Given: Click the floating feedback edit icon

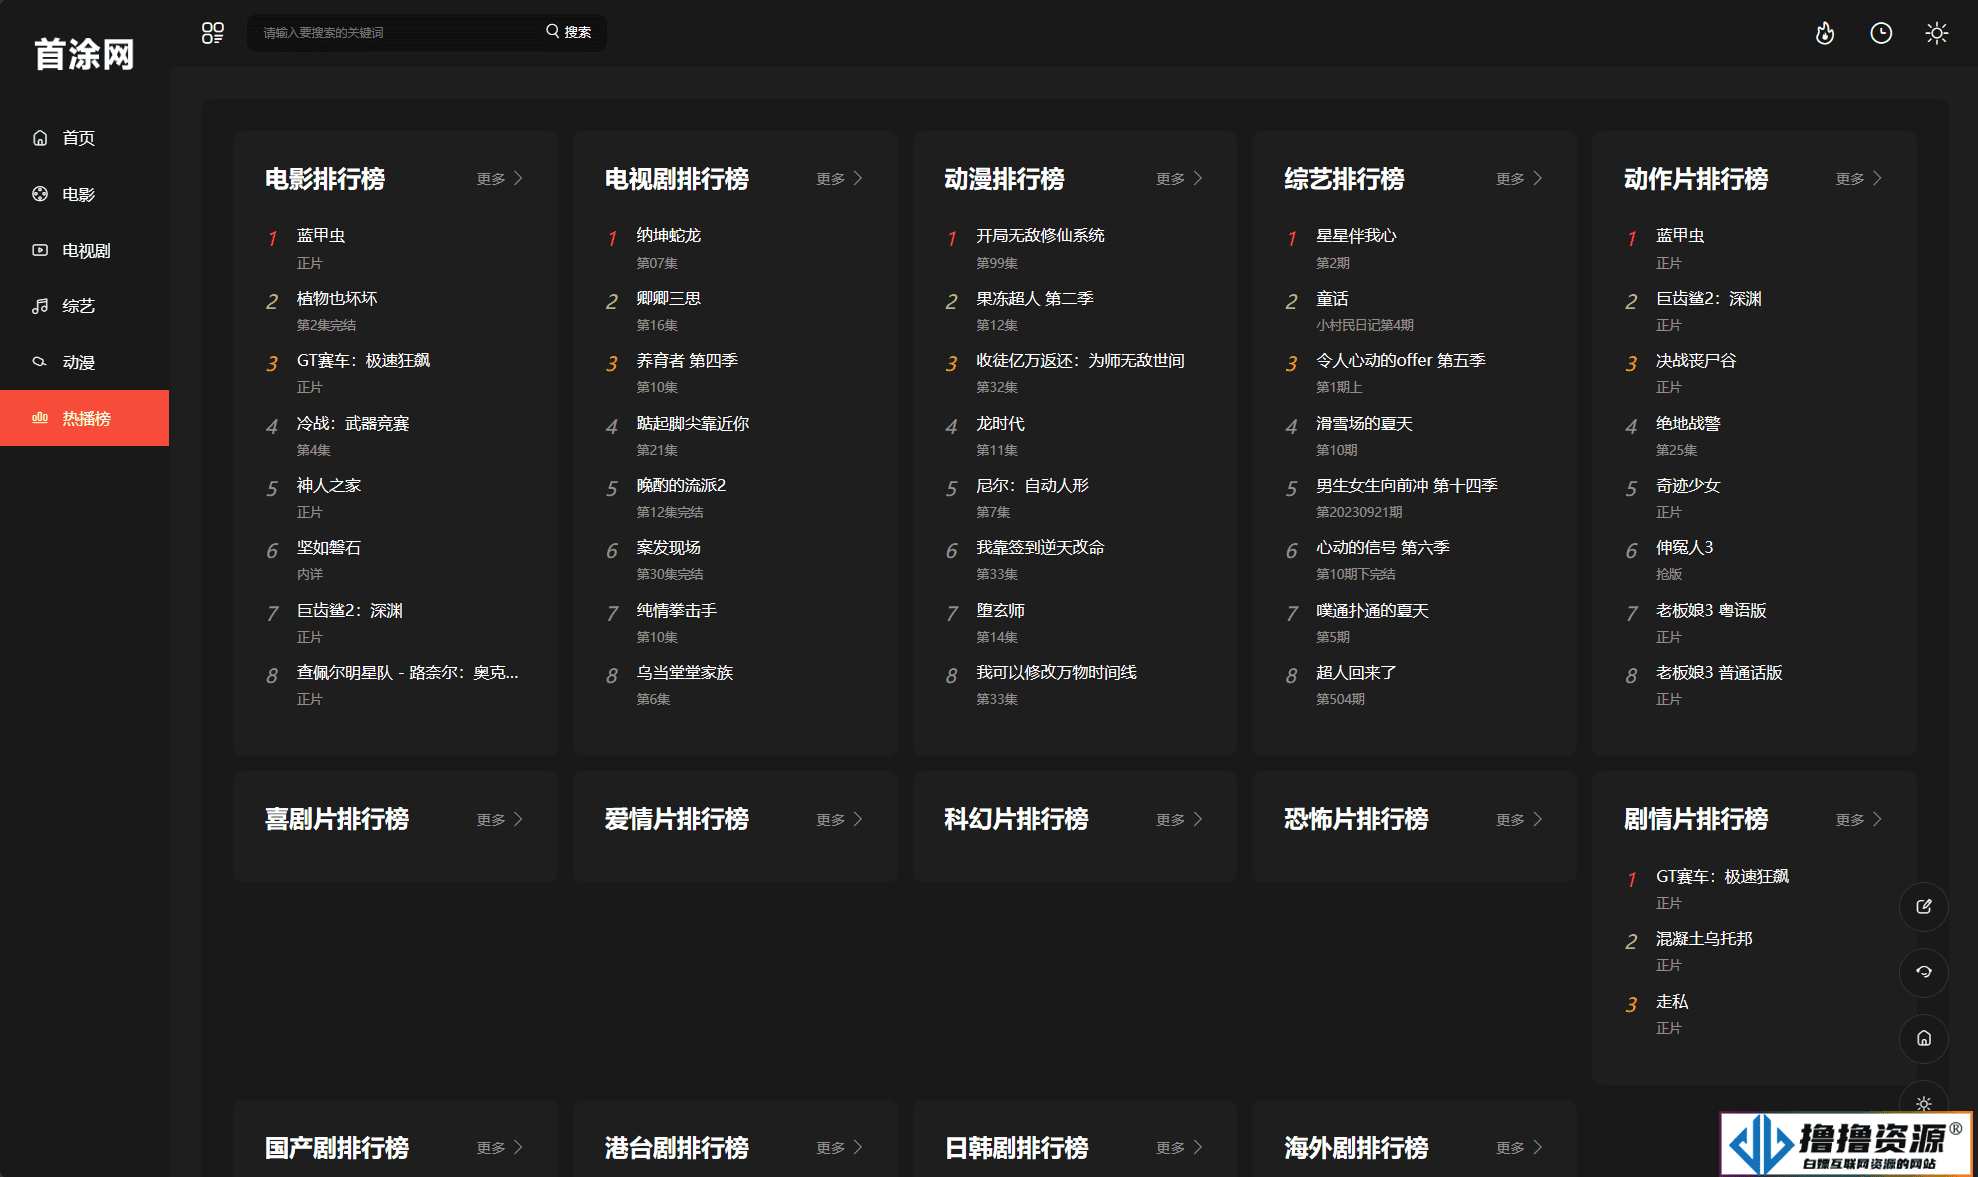Looking at the screenshot, I should 1923,907.
